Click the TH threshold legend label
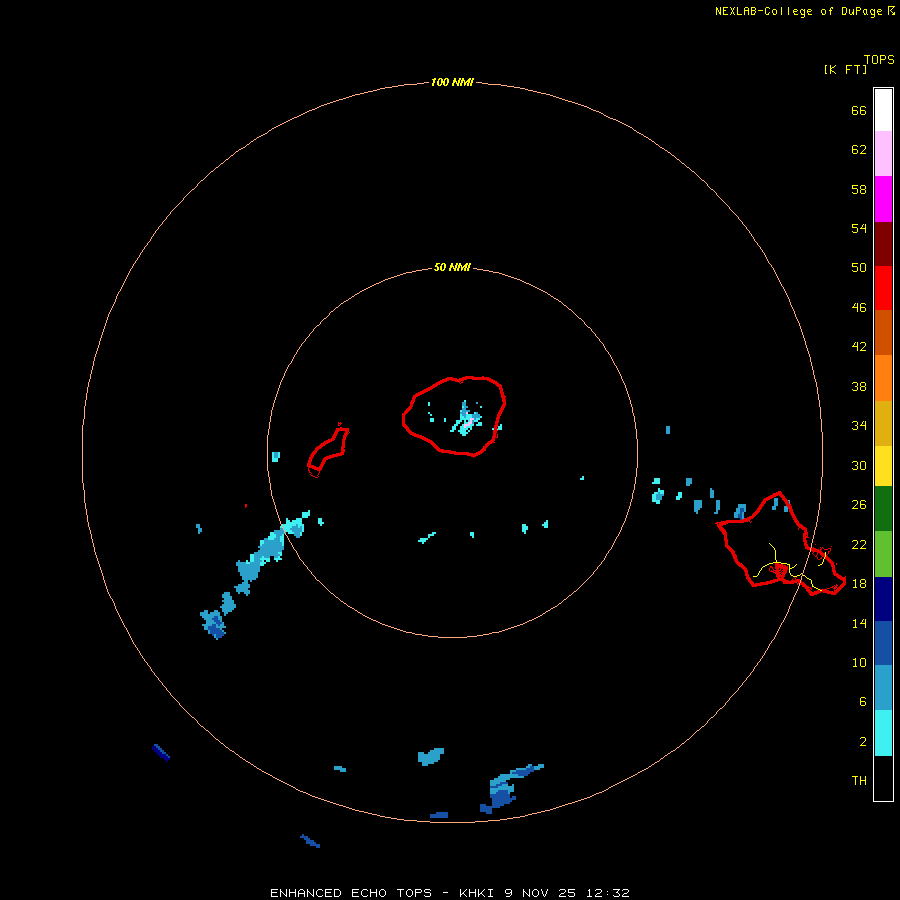 click(x=859, y=781)
